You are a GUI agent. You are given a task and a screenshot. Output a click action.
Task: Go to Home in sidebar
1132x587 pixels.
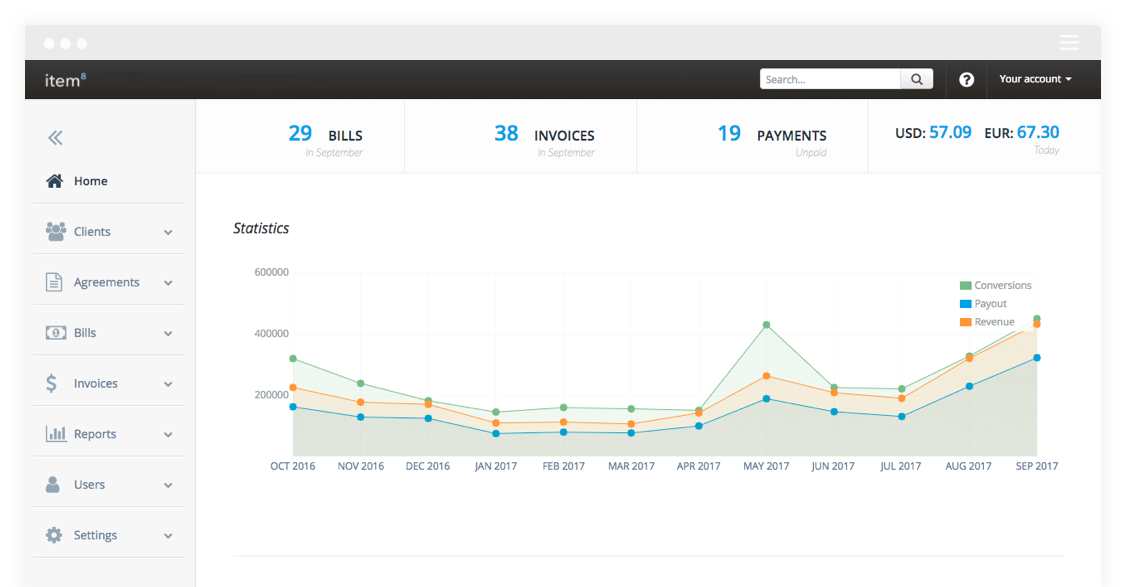pyautogui.click(x=91, y=181)
